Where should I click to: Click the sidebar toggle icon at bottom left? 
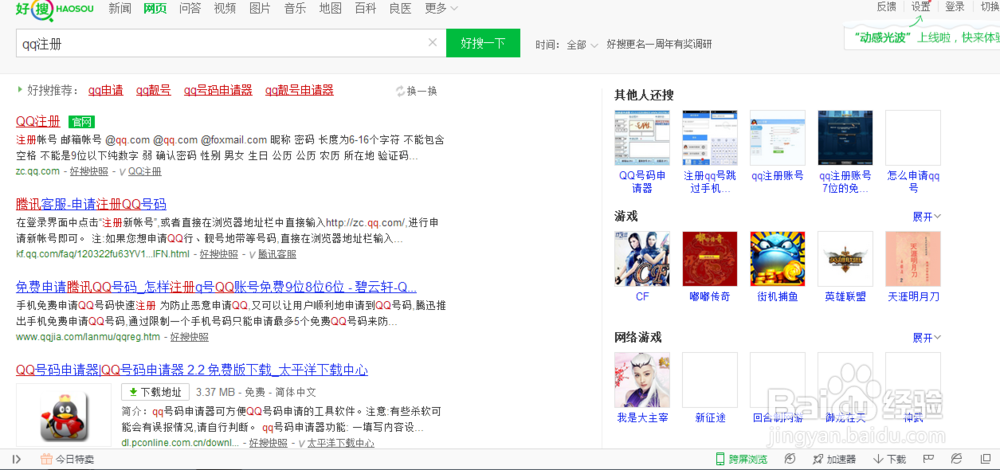click(17, 459)
